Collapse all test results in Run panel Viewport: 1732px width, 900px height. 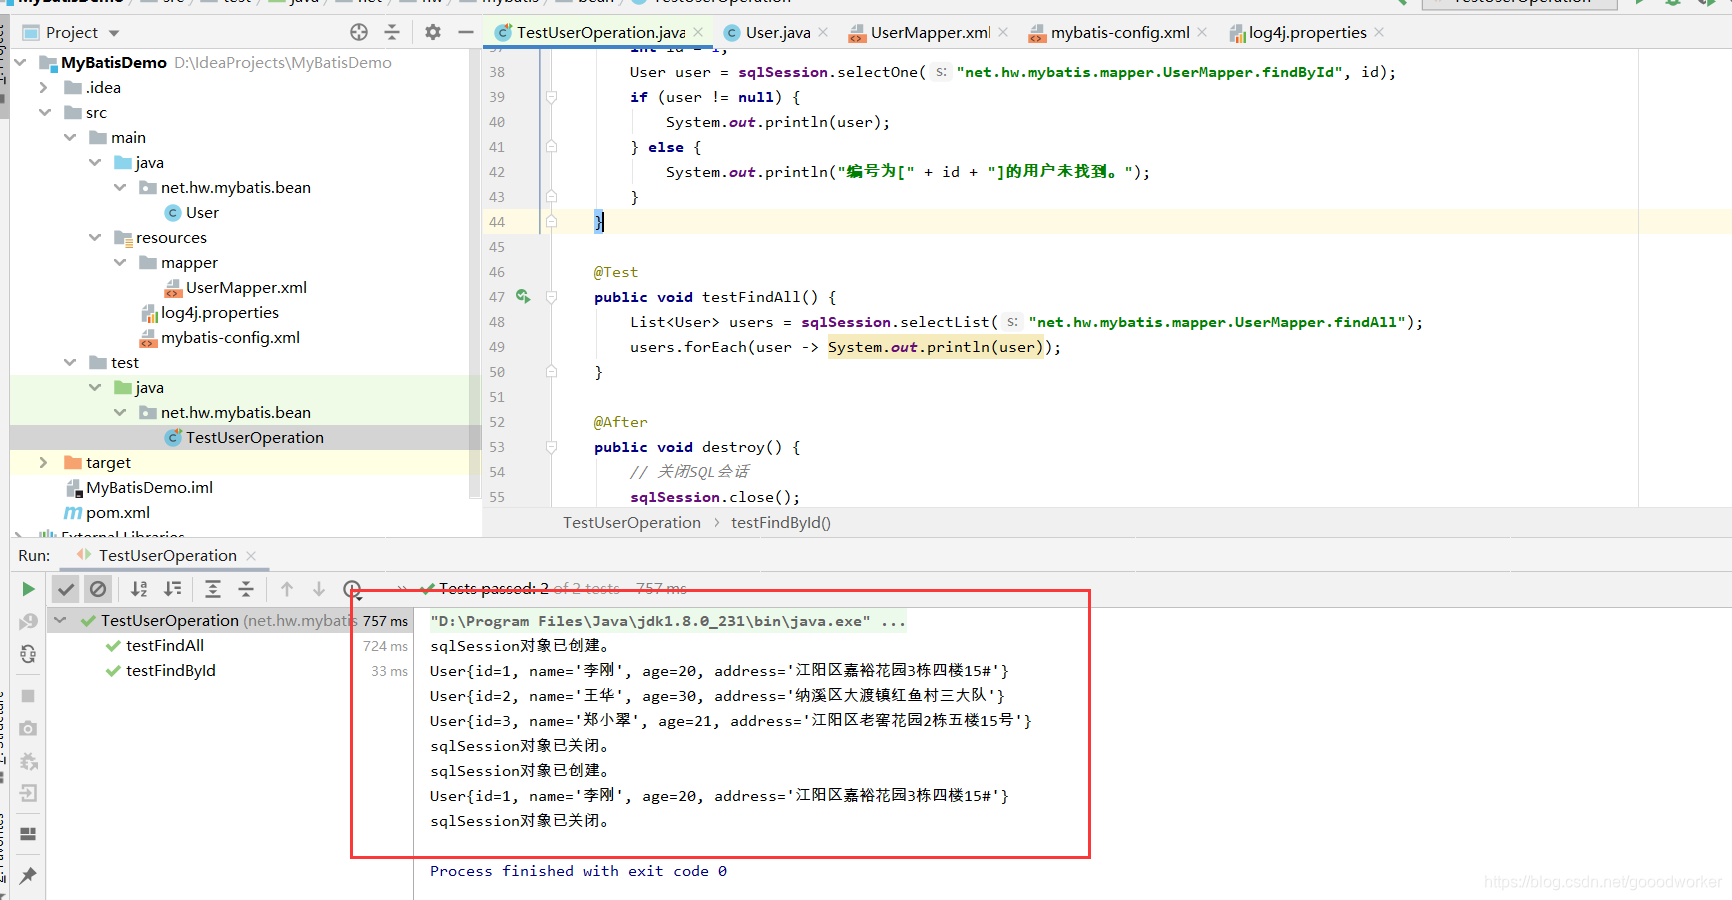coord(246,589)
